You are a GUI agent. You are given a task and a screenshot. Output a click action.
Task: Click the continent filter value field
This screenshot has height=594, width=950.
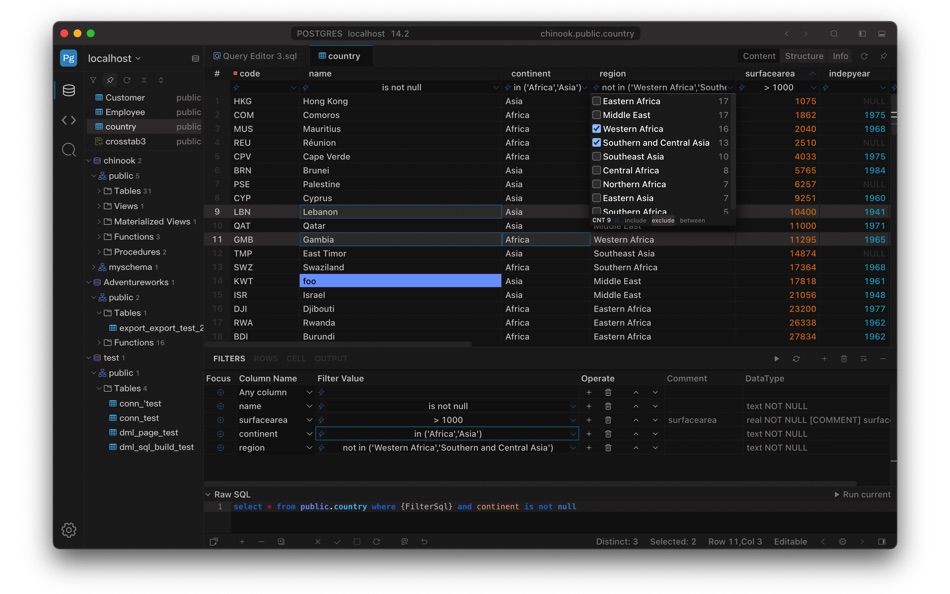click(448, 434)
